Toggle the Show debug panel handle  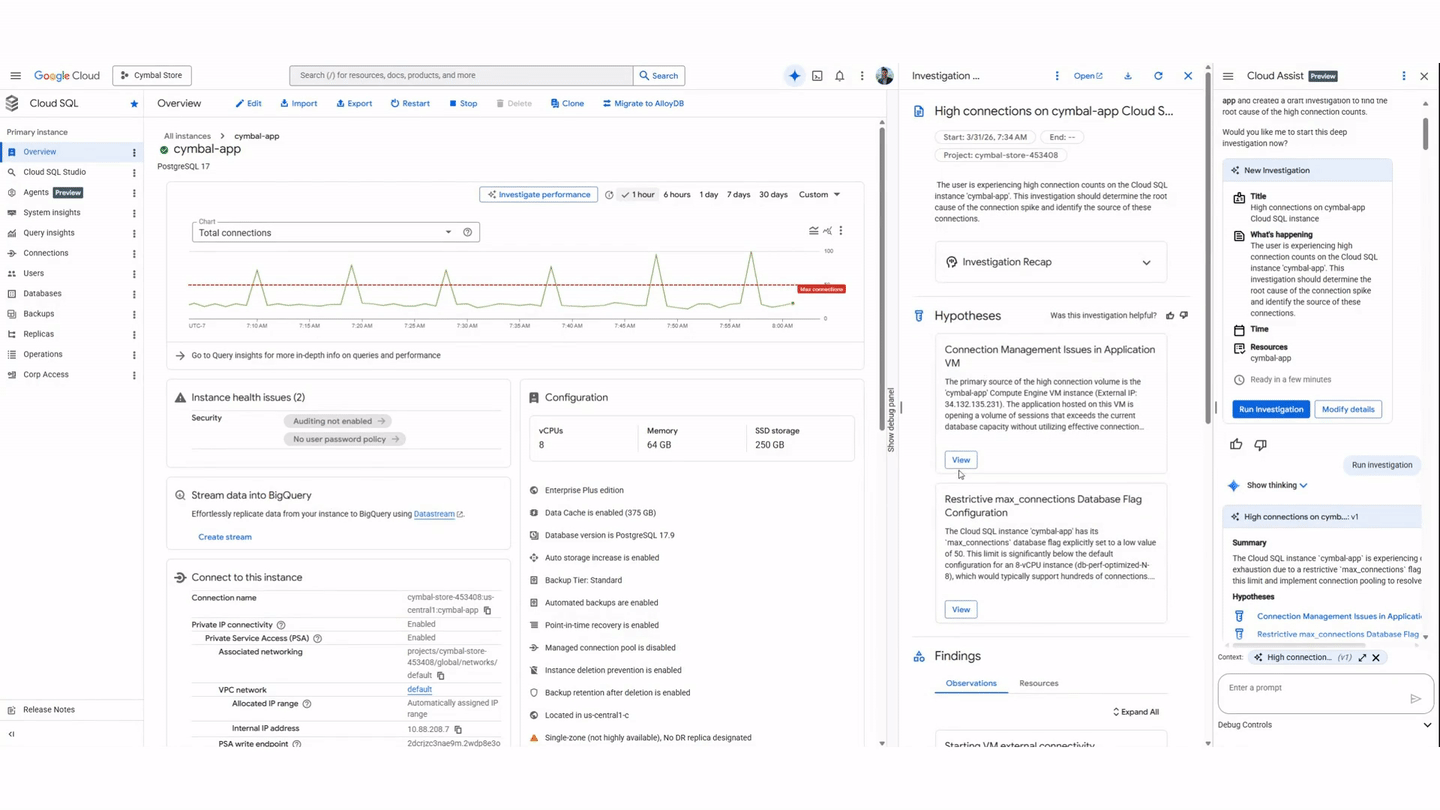(x=891, y=420)
